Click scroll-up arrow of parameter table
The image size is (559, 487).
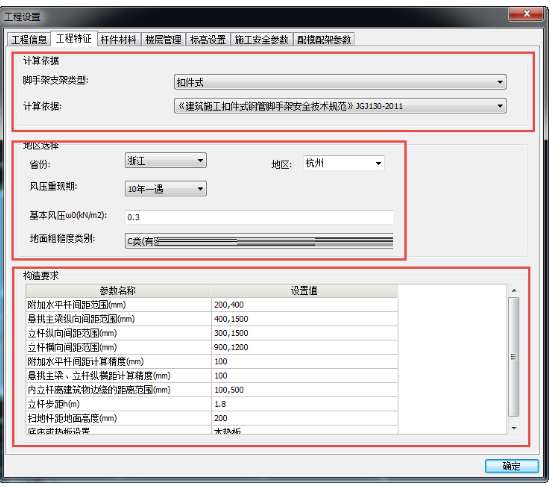pos(514,291)
